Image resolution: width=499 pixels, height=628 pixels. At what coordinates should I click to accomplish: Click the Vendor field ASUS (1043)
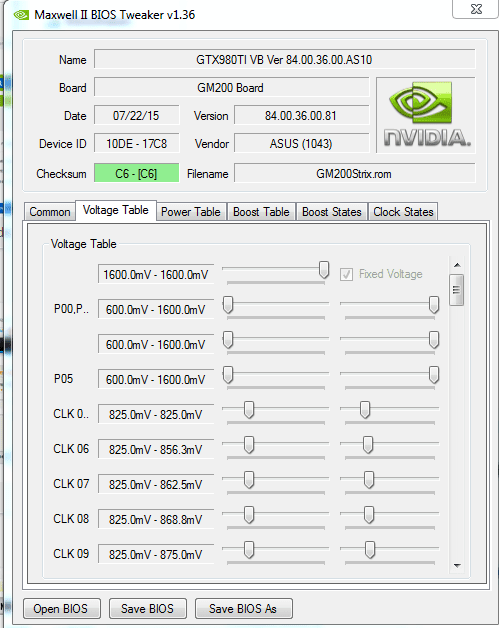301,144
